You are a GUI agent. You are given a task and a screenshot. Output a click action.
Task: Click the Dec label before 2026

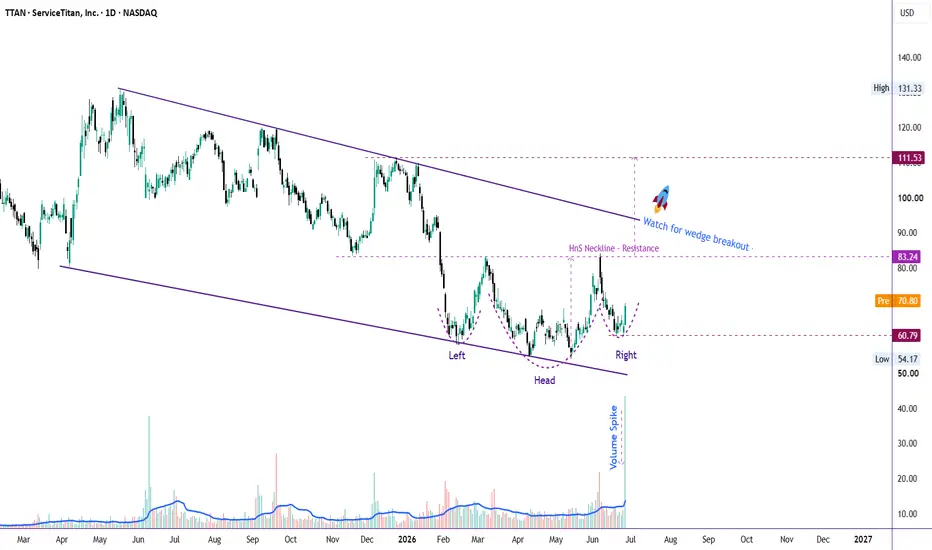(x=367, y=539)
